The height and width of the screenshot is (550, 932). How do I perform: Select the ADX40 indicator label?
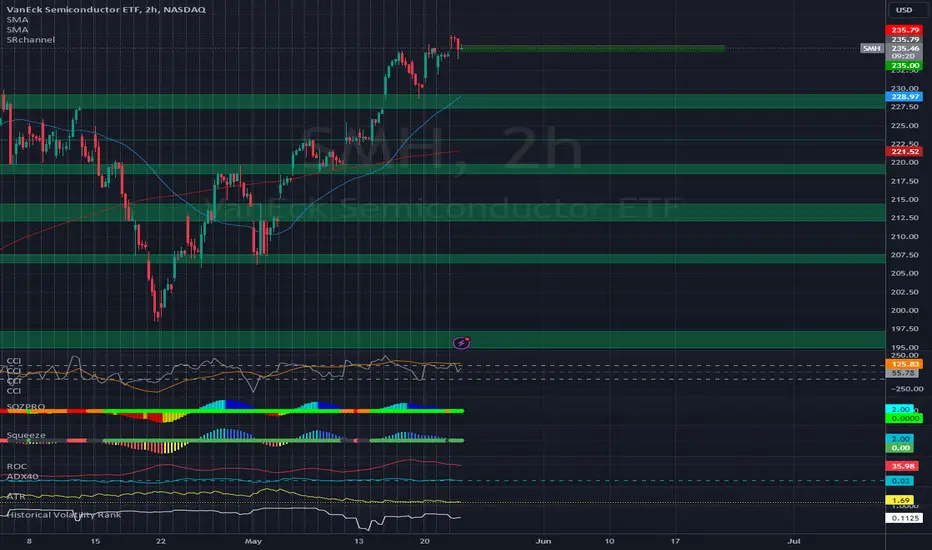[23, 476]
